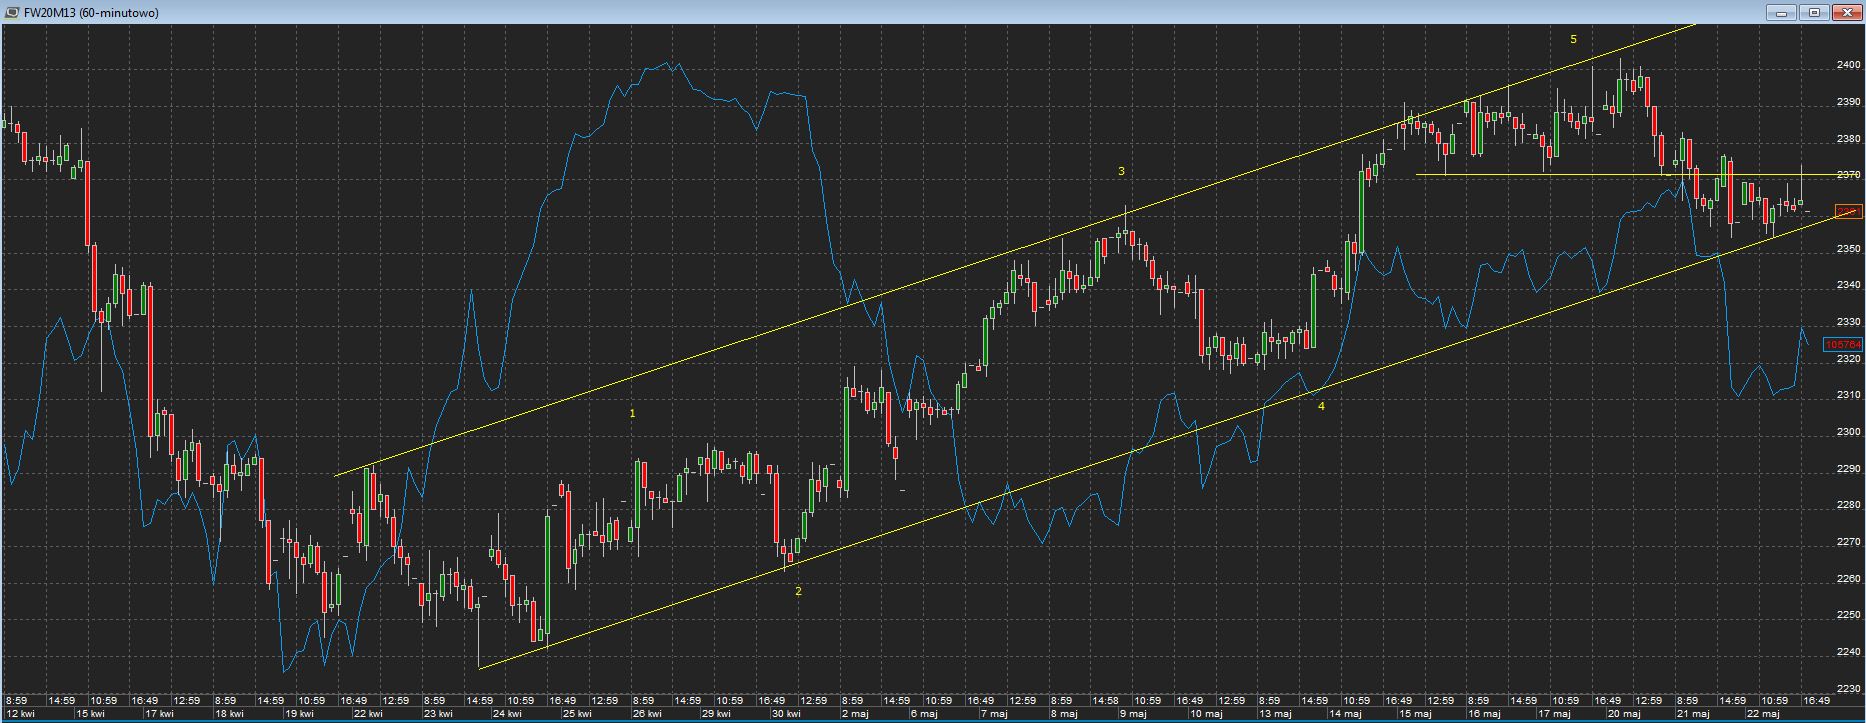Screen dimensions: 1866x723
Task: Click the 2340 price axis label
Action: pos(1849,285)
